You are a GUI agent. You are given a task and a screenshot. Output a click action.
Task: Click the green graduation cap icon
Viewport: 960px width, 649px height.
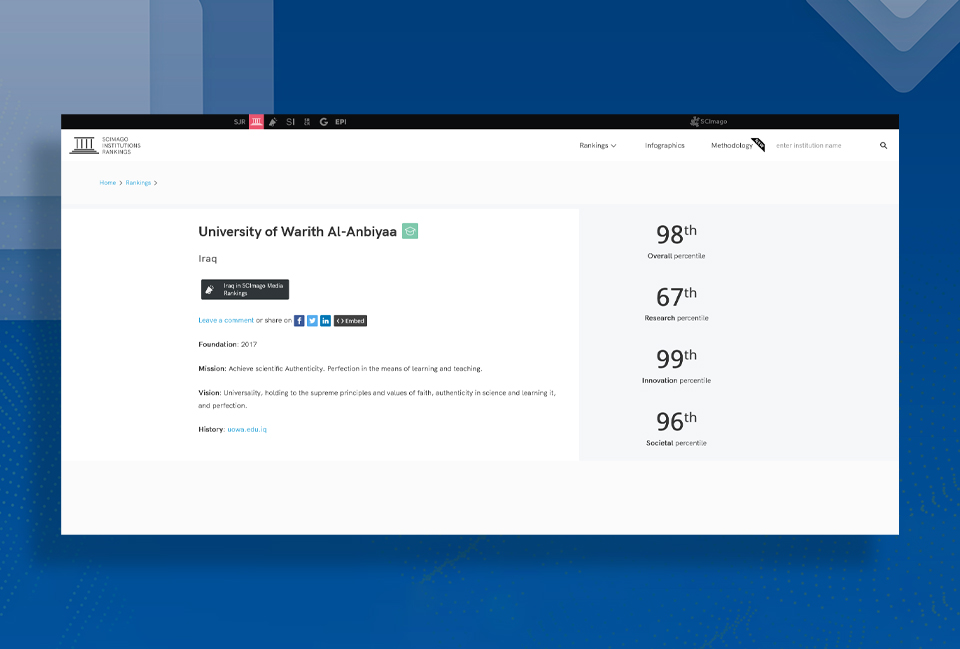click(x=410, y=231)
